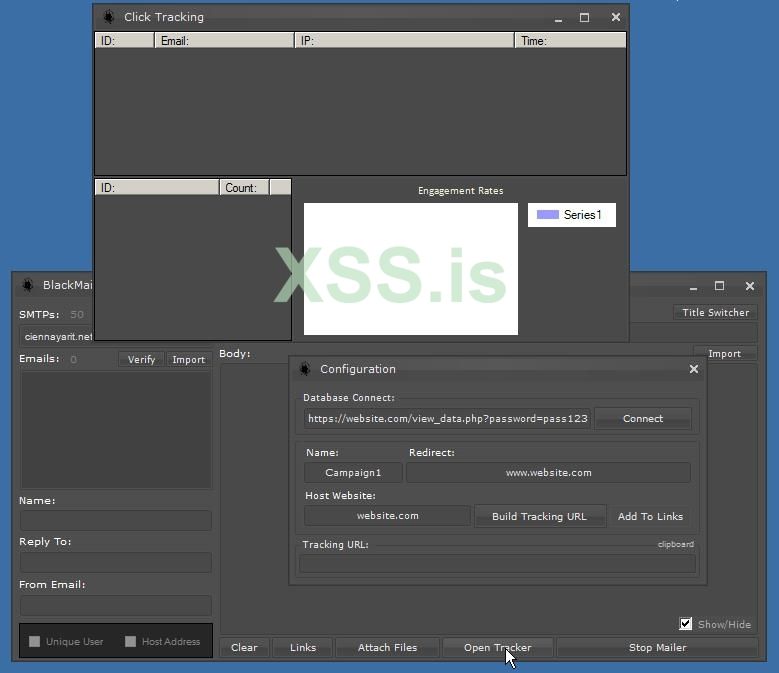
Task: Close the Configuration dialog
Action: coord(694,369)
